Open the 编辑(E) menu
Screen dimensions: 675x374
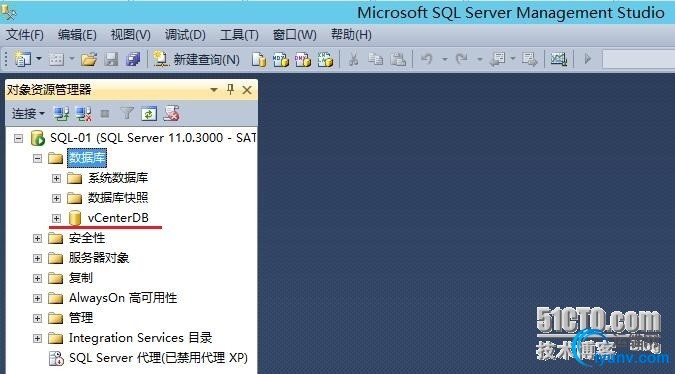tap(77, 34)
